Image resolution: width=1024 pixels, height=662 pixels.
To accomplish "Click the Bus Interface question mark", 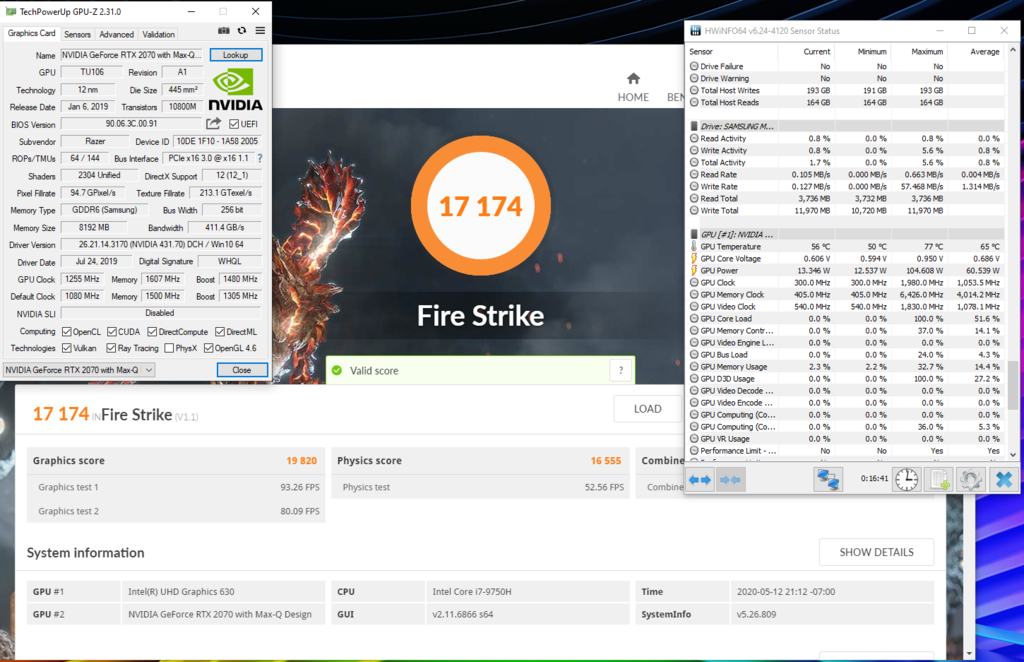I will click(x=260, y=158).
